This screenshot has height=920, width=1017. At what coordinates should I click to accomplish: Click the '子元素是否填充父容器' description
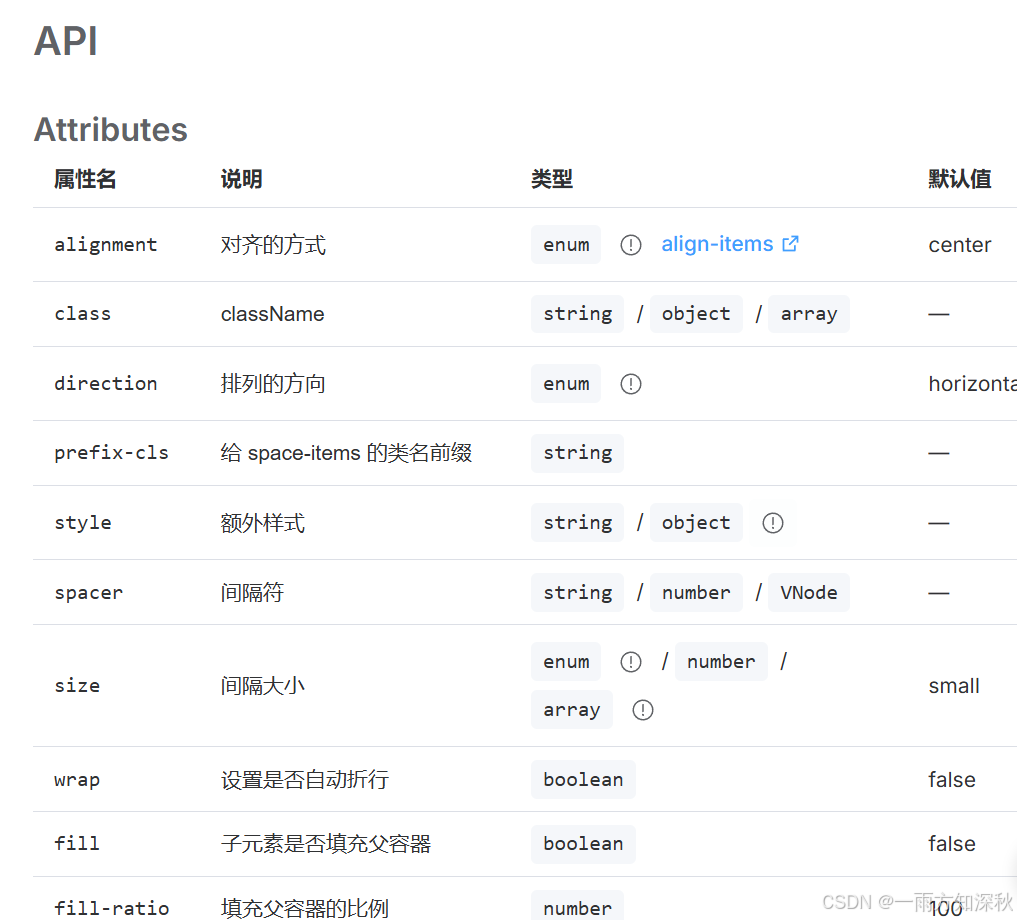[x=326, y=843]
